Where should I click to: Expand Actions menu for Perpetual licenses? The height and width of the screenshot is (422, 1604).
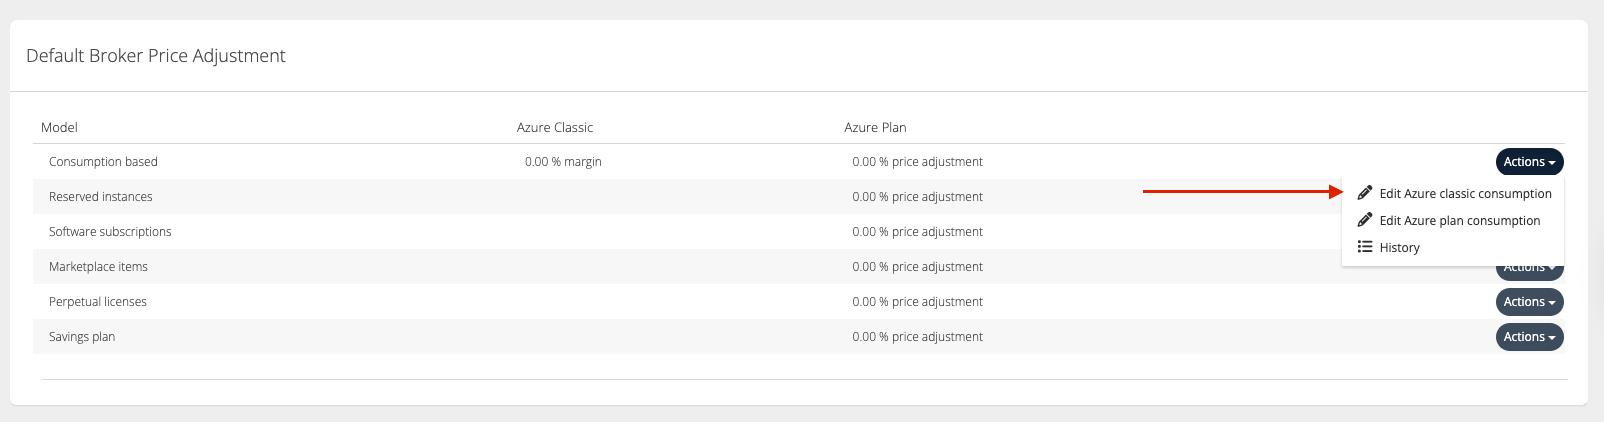click(1529, 302)
